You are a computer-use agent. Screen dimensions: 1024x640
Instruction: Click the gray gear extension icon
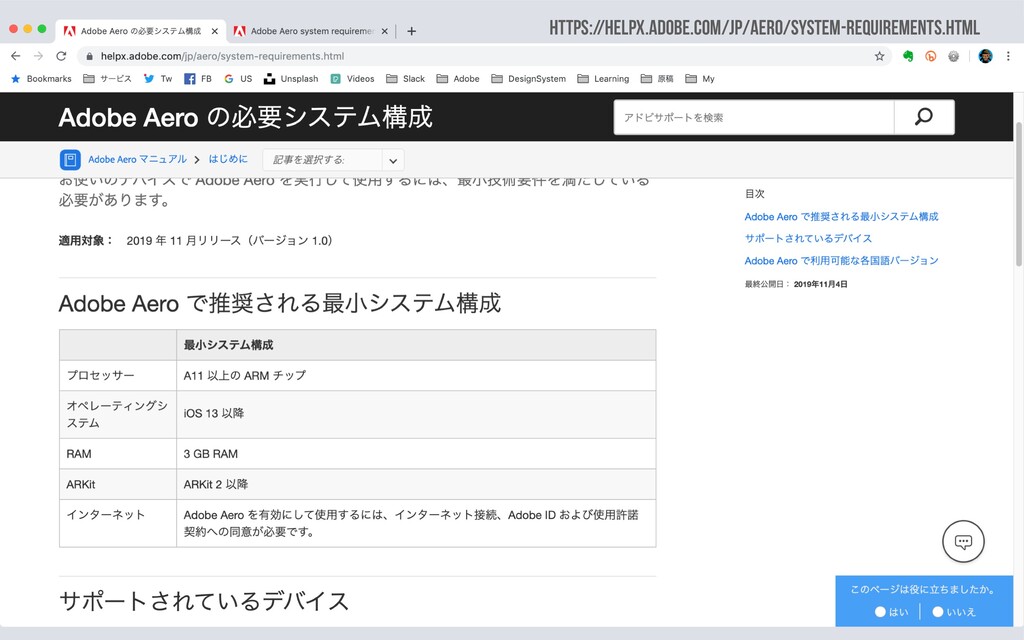click(953, 56)
